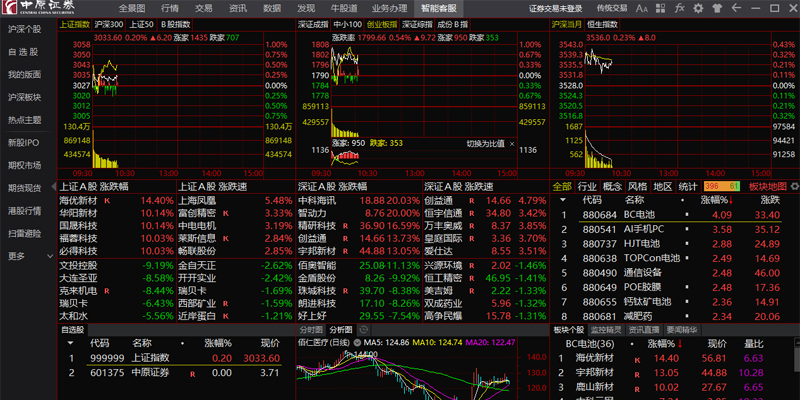Open the fx formula manager

click(680, 8)
